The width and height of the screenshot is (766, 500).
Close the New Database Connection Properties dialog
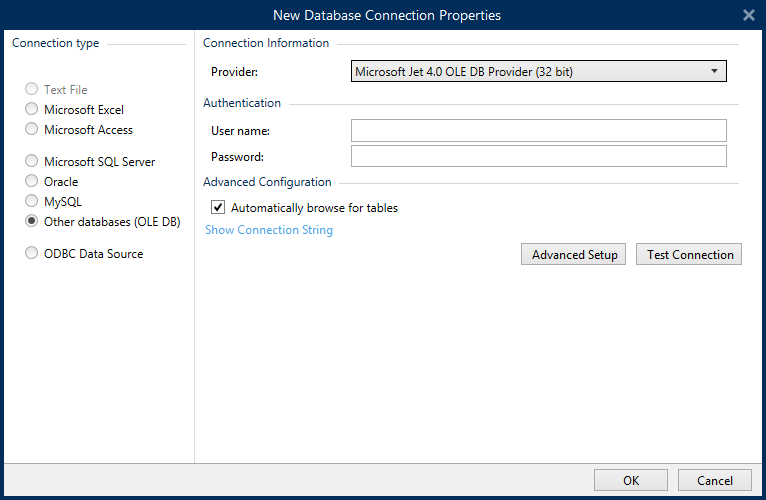[748, 15]
